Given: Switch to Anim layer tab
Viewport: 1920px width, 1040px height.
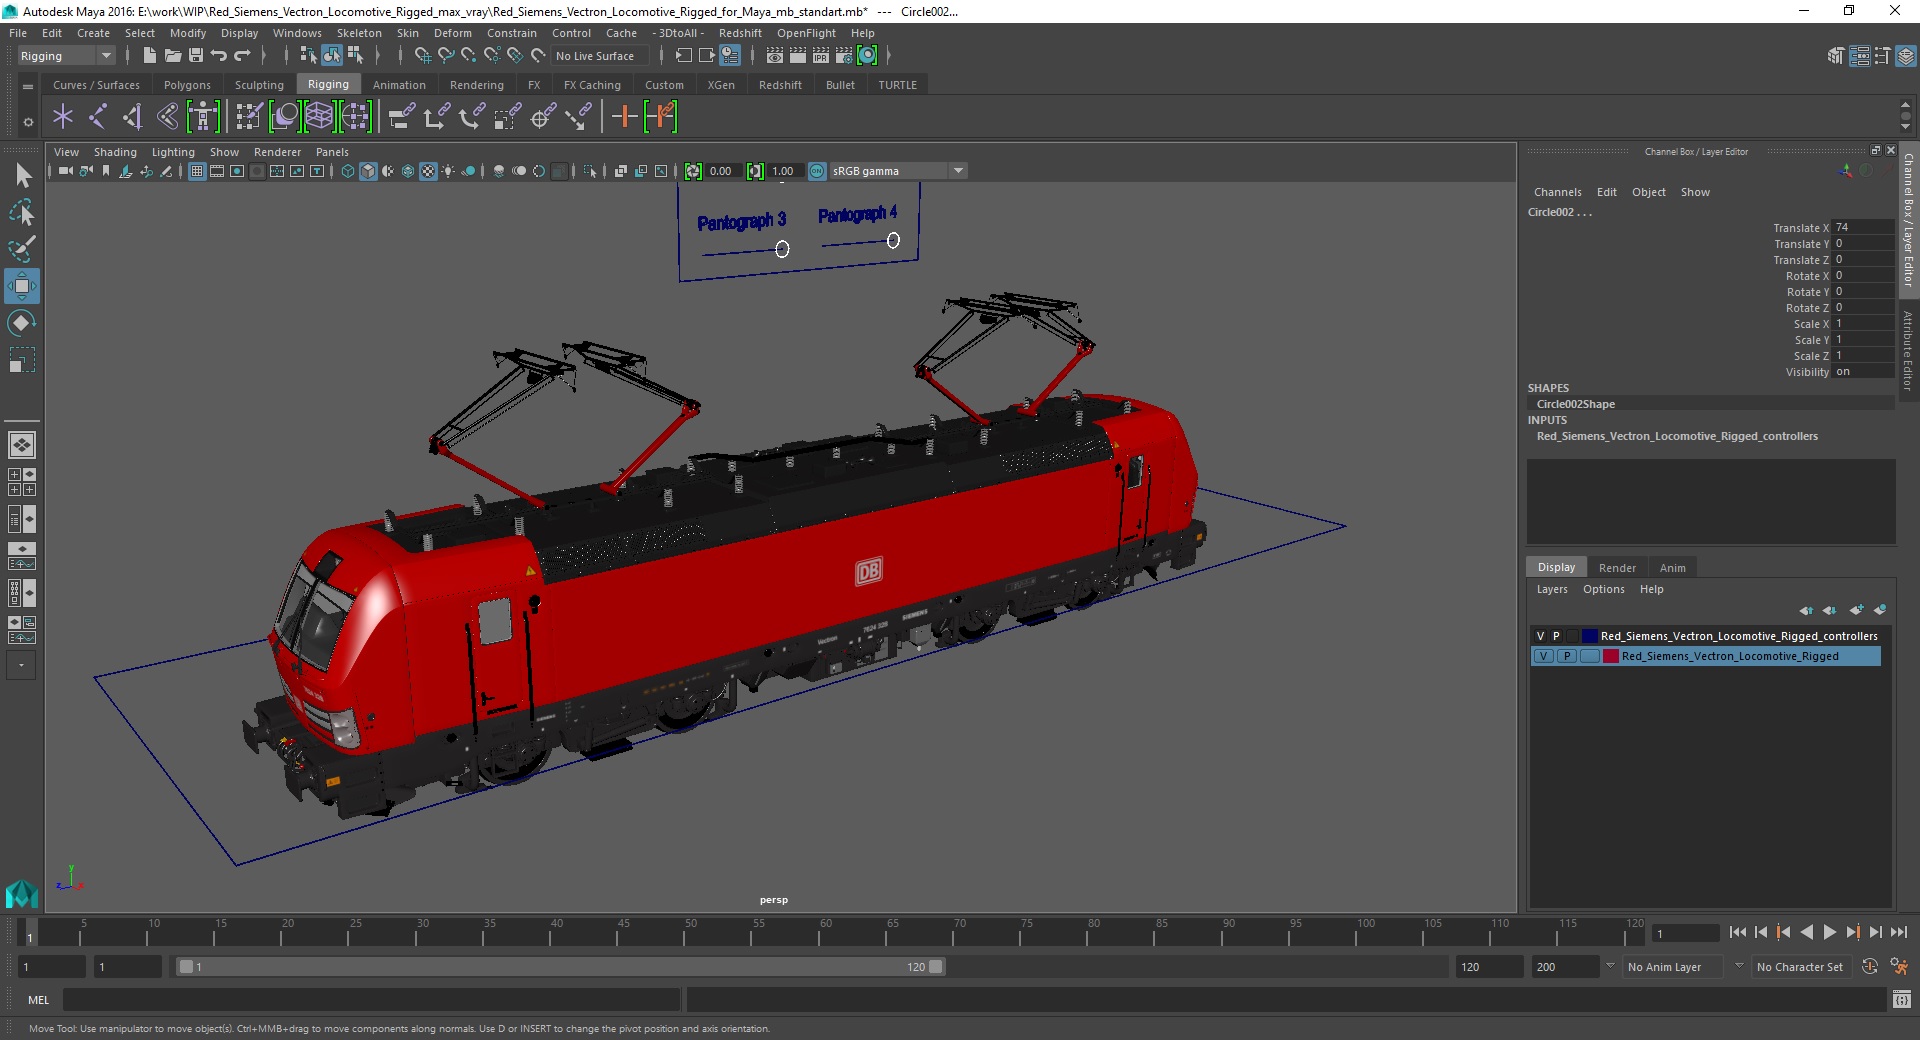Looking at the screenshot, I should pyautogui.click(x=1673, y=568).
